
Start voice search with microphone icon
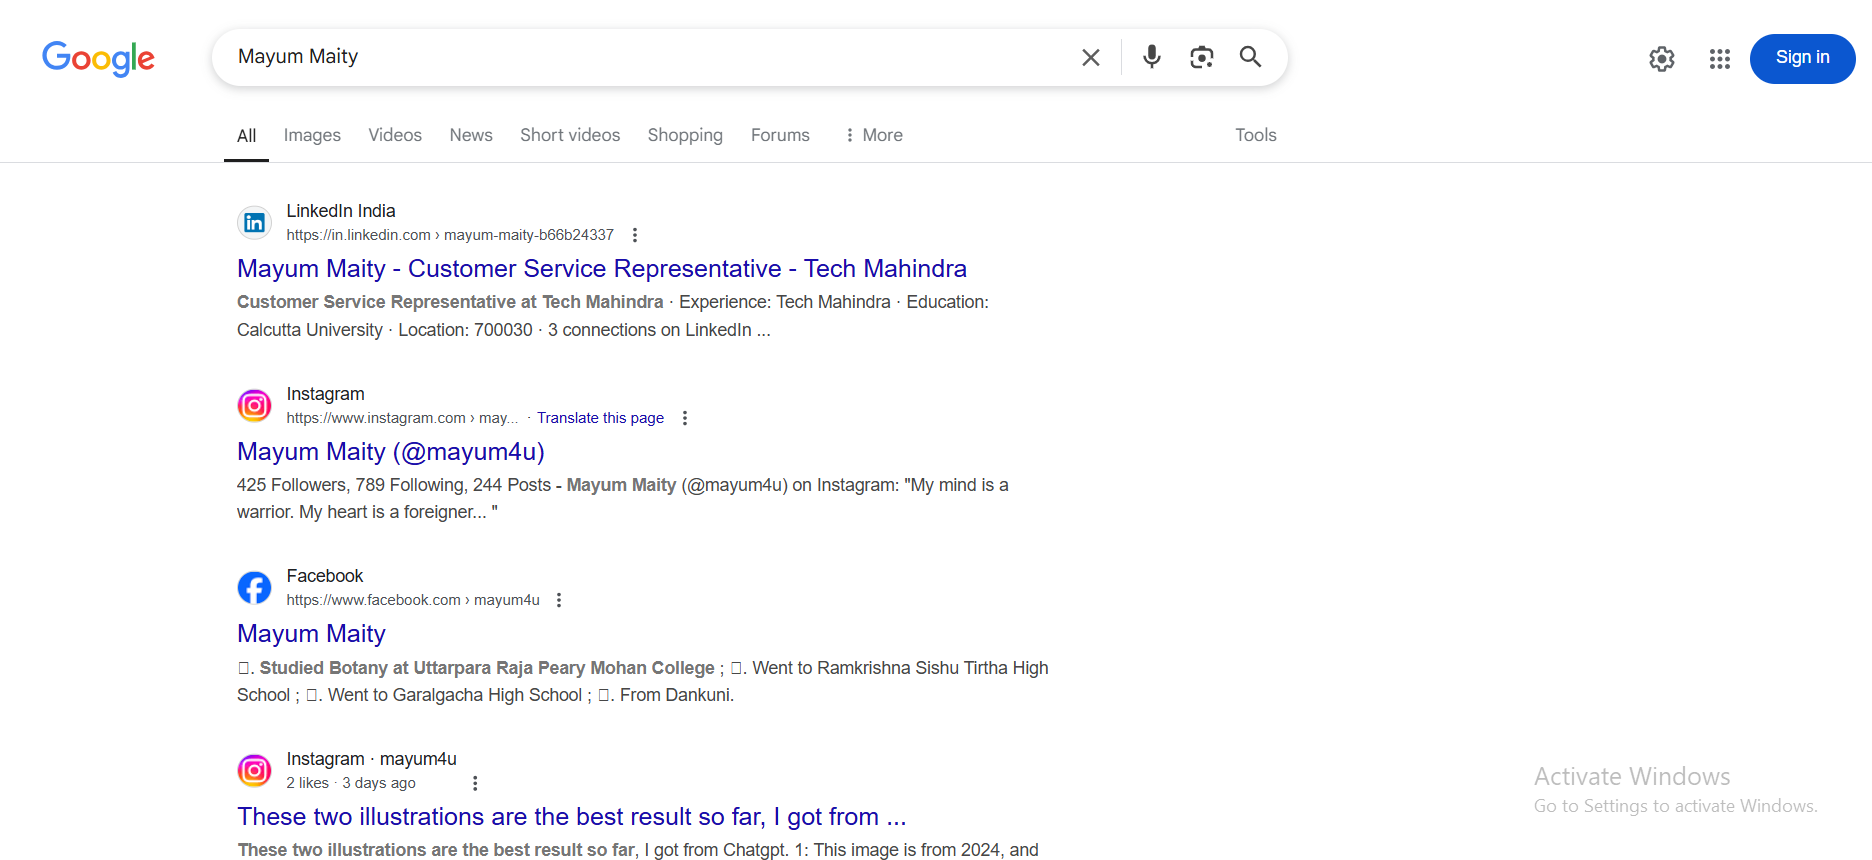click(1151, 57)
